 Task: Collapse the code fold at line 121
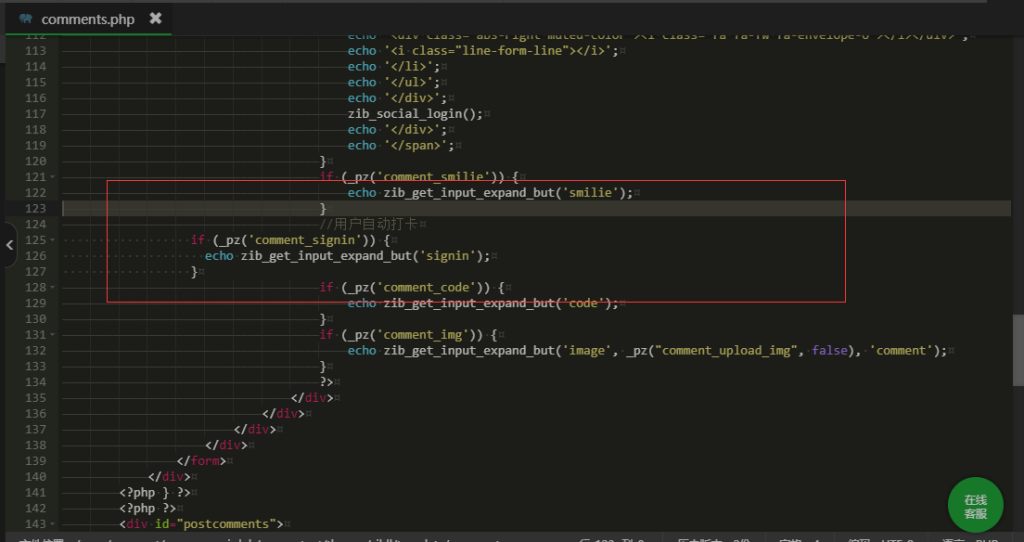(x=53, y=177)
